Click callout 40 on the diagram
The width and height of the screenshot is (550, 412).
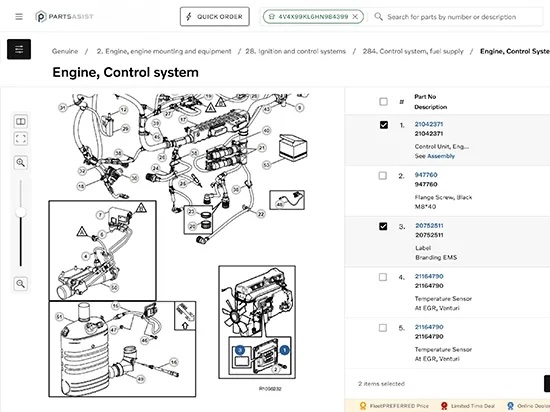pyautogui.click(x=267, y=130)
